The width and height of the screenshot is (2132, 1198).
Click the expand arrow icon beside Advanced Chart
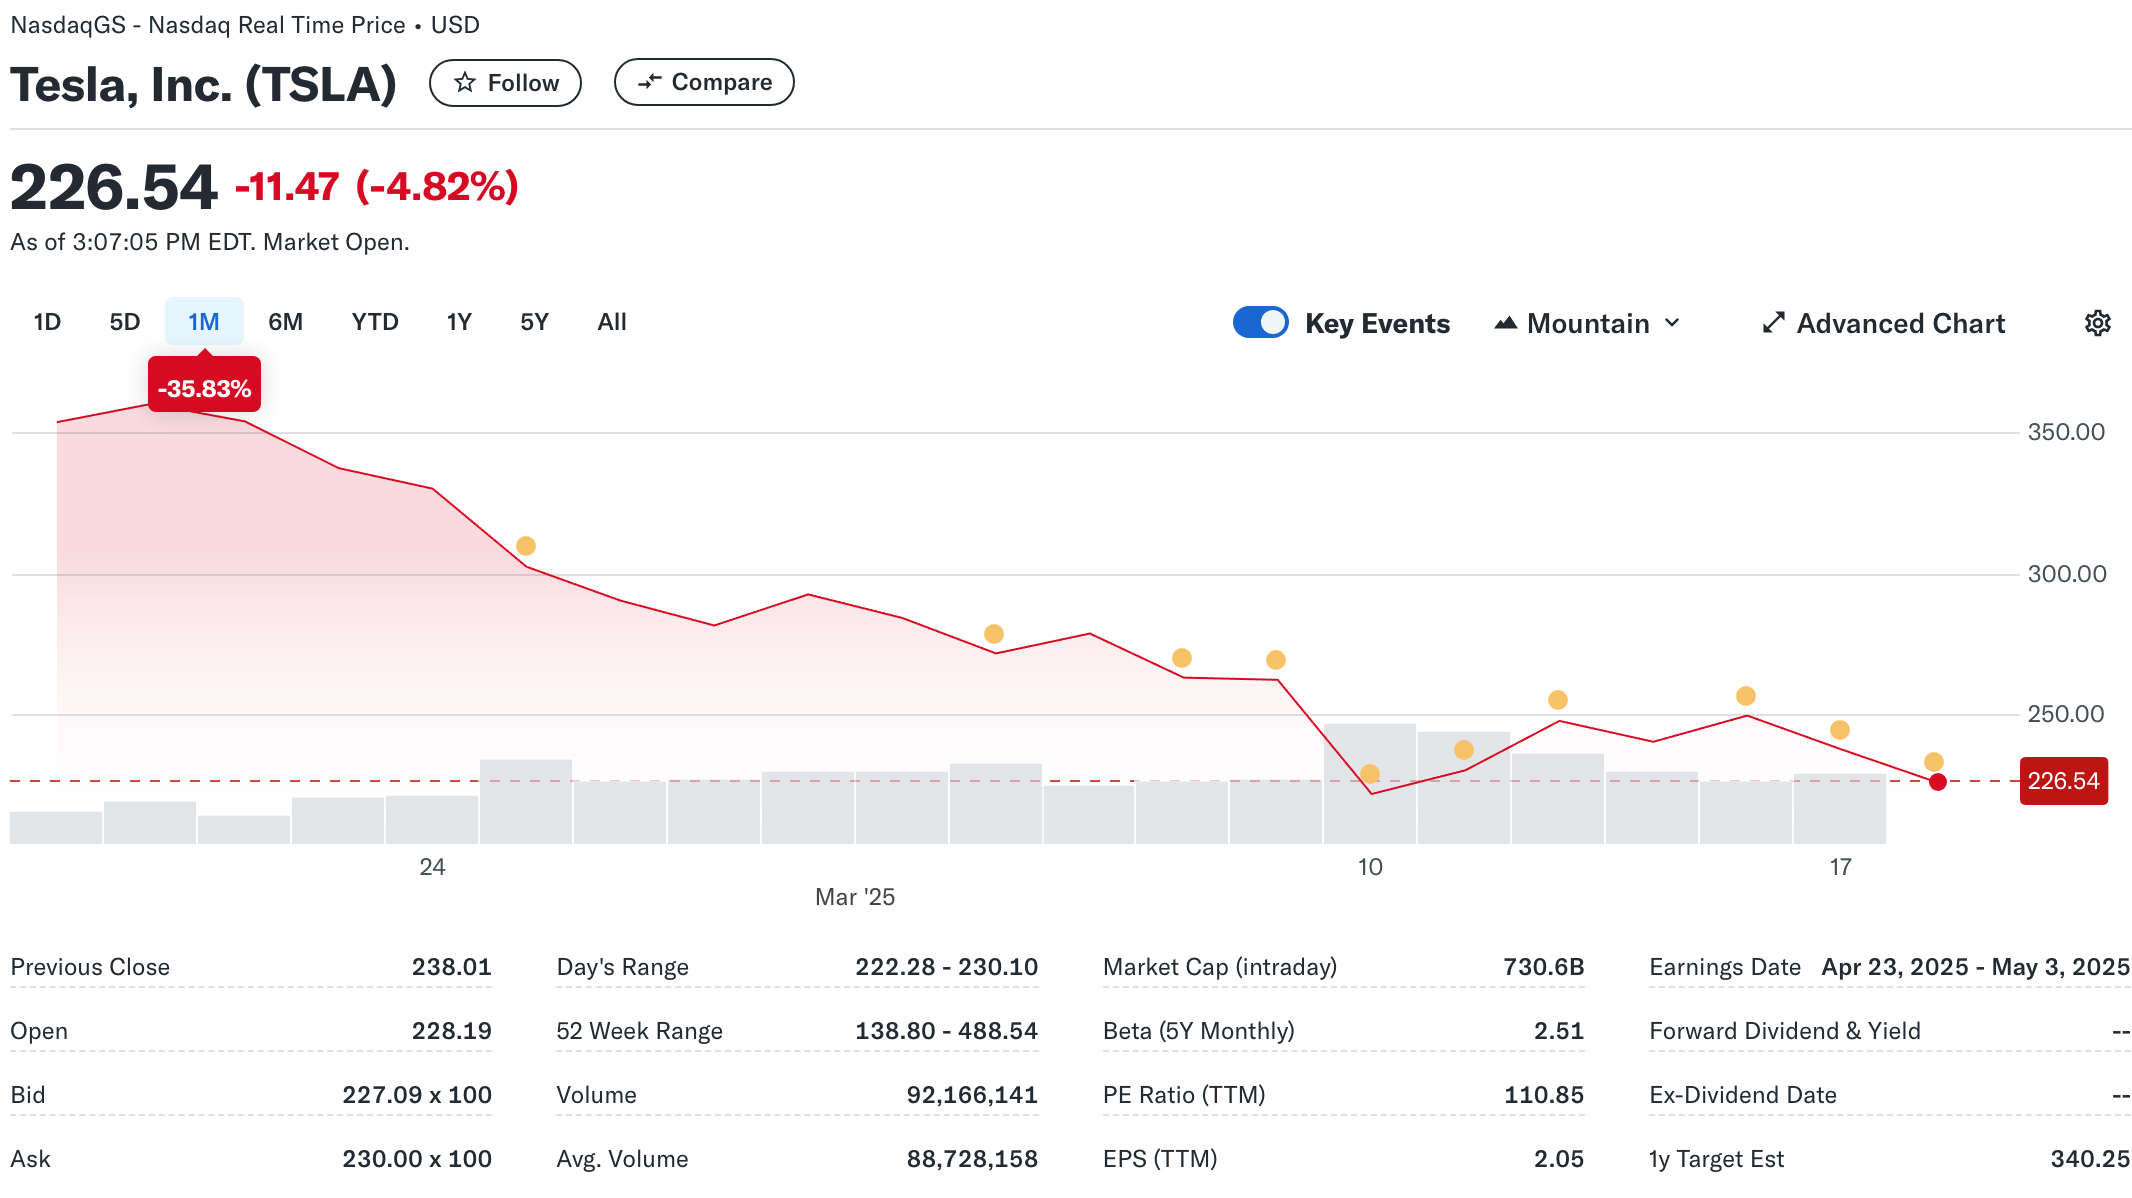click(1773, 323)
